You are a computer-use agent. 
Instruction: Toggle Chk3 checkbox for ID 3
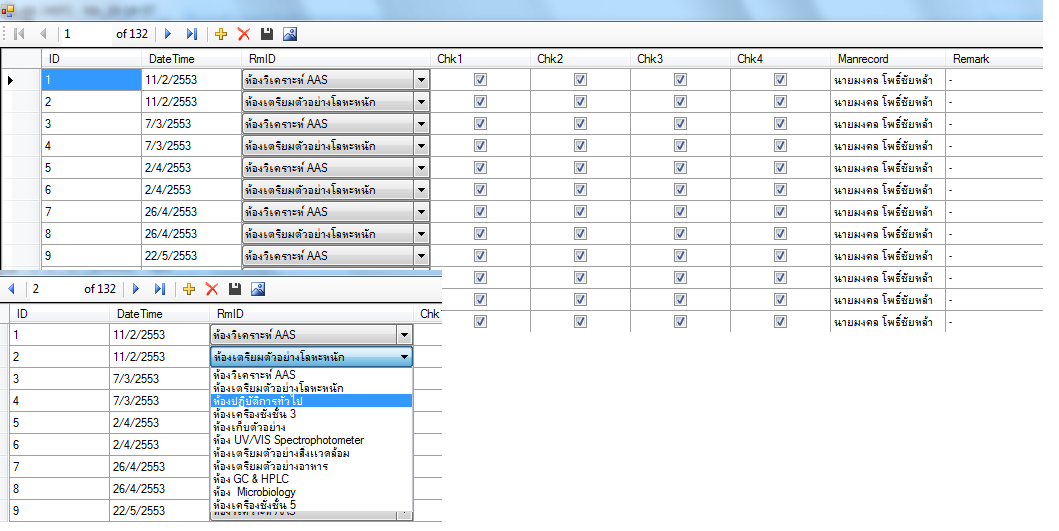tap(680, 124)
